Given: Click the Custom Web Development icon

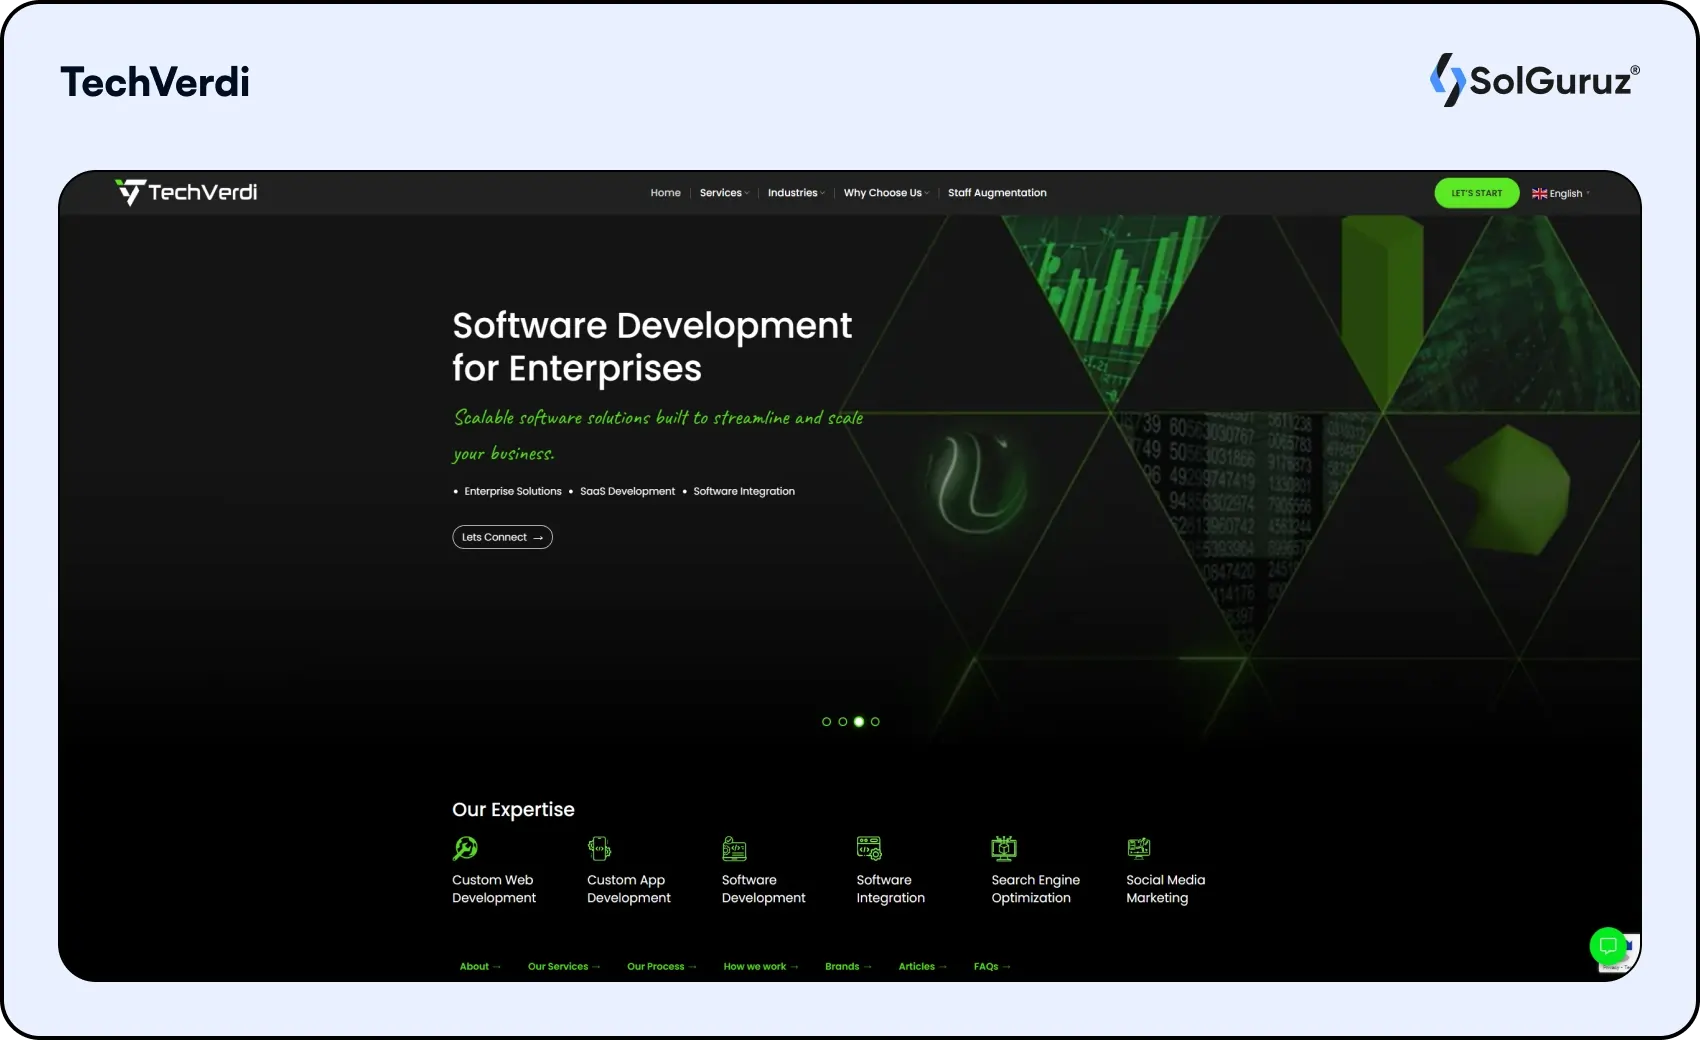Looking at the screenshot, I should (x=465, y=848).
